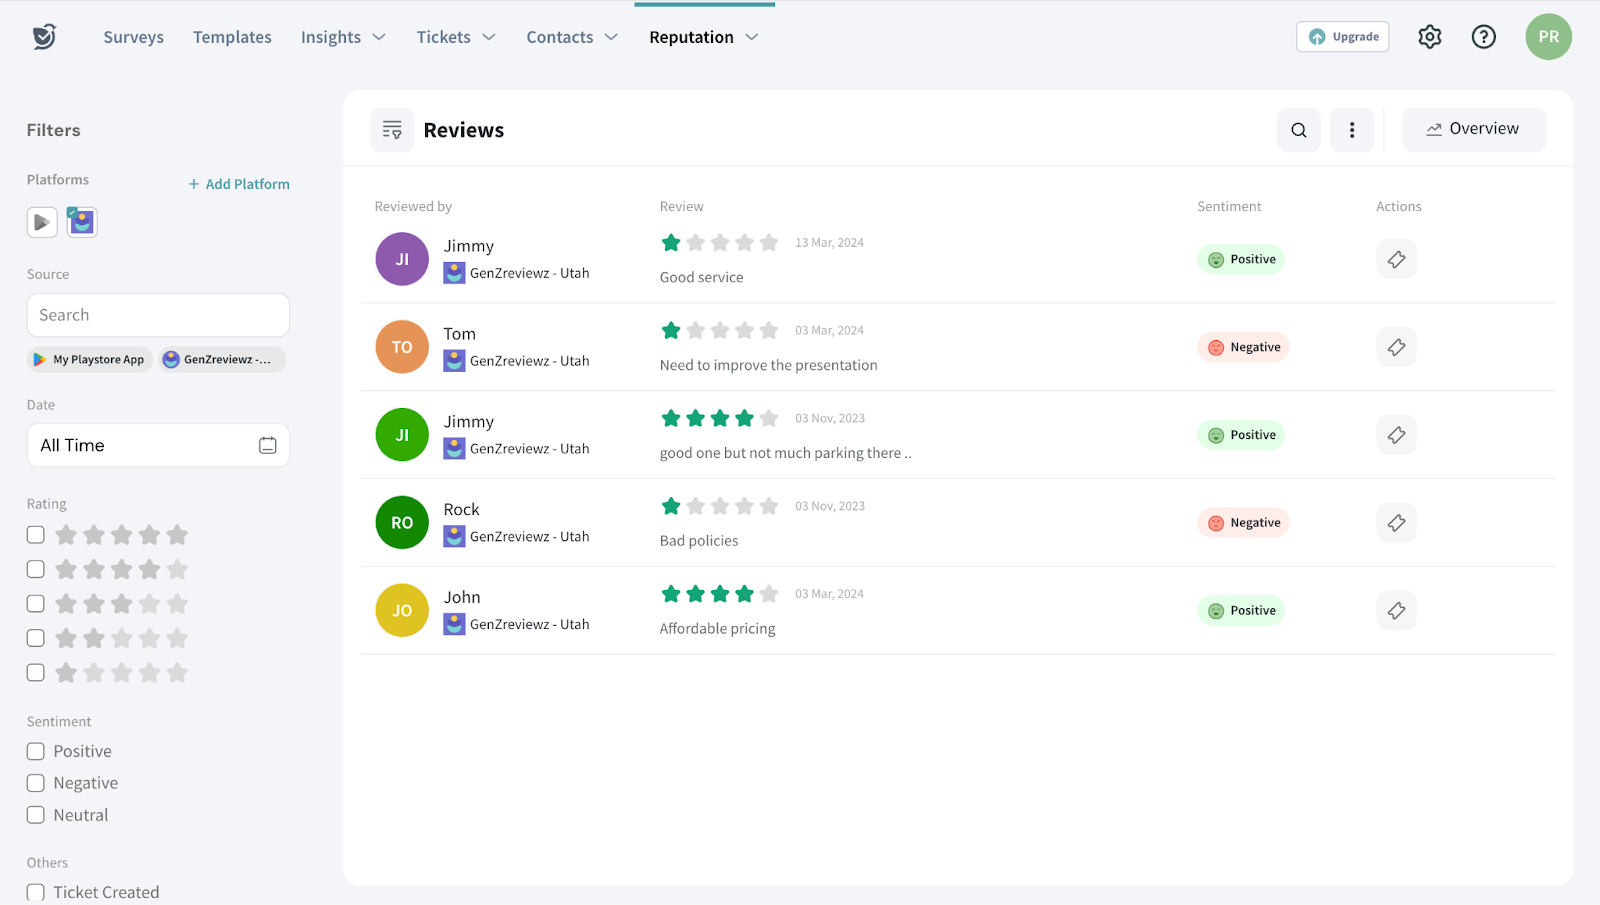
Task: Create ticket for Tom's review
Action: (1396, 347)
